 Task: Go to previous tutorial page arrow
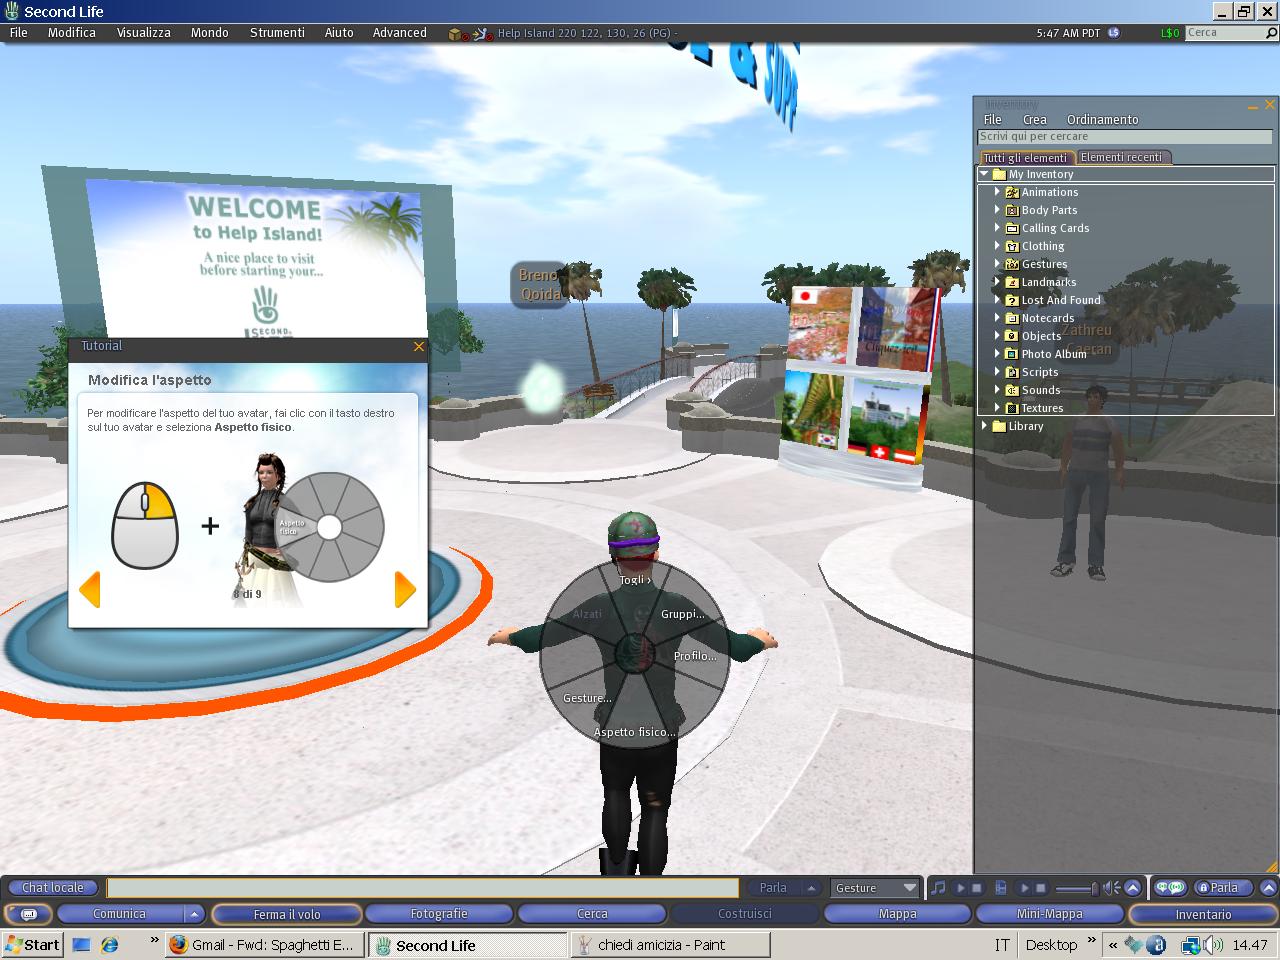pos(89,590)
